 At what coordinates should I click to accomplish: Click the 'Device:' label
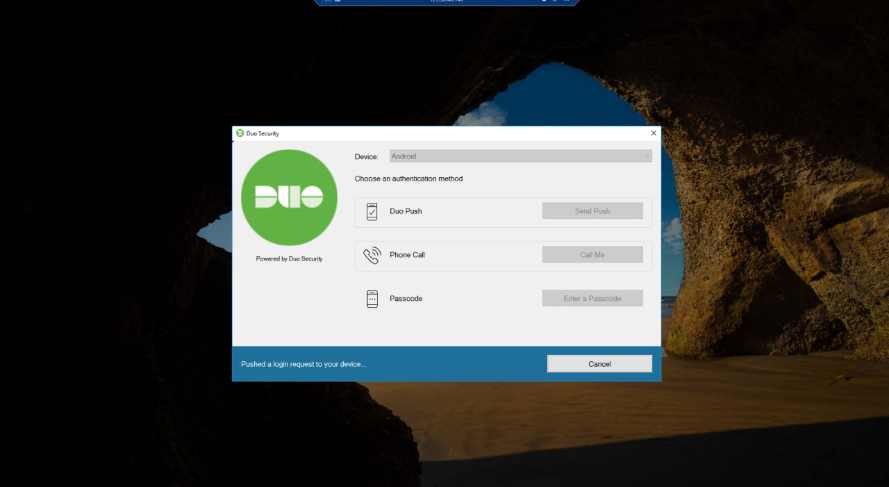(366, 156)
